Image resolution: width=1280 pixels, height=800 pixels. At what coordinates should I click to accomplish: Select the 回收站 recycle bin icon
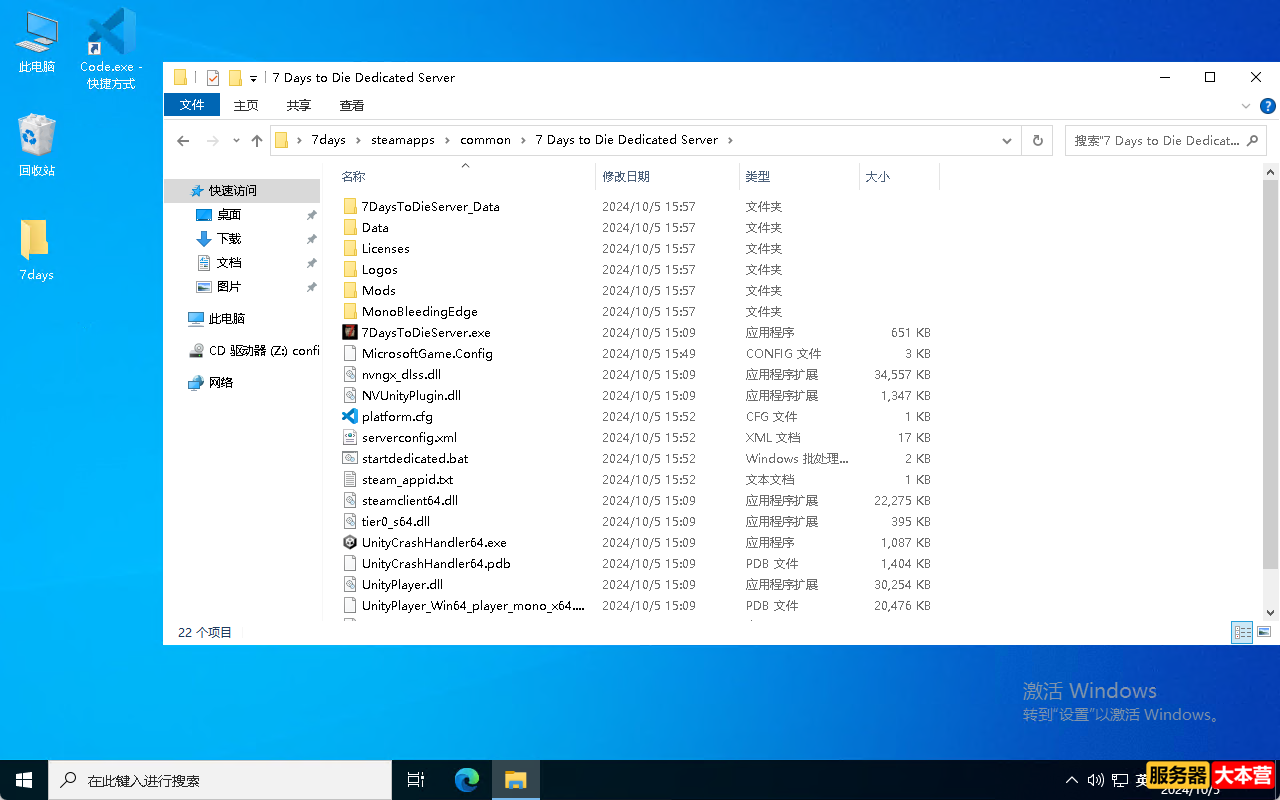pos(37,145)
